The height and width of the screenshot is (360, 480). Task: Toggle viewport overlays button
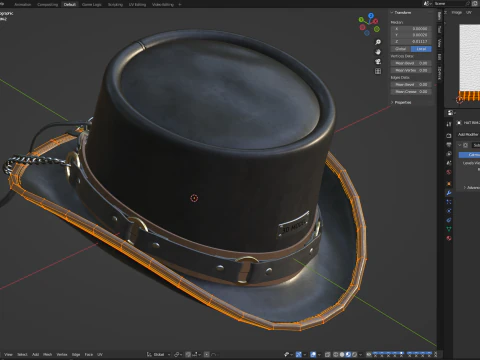[x=313, y=354]
